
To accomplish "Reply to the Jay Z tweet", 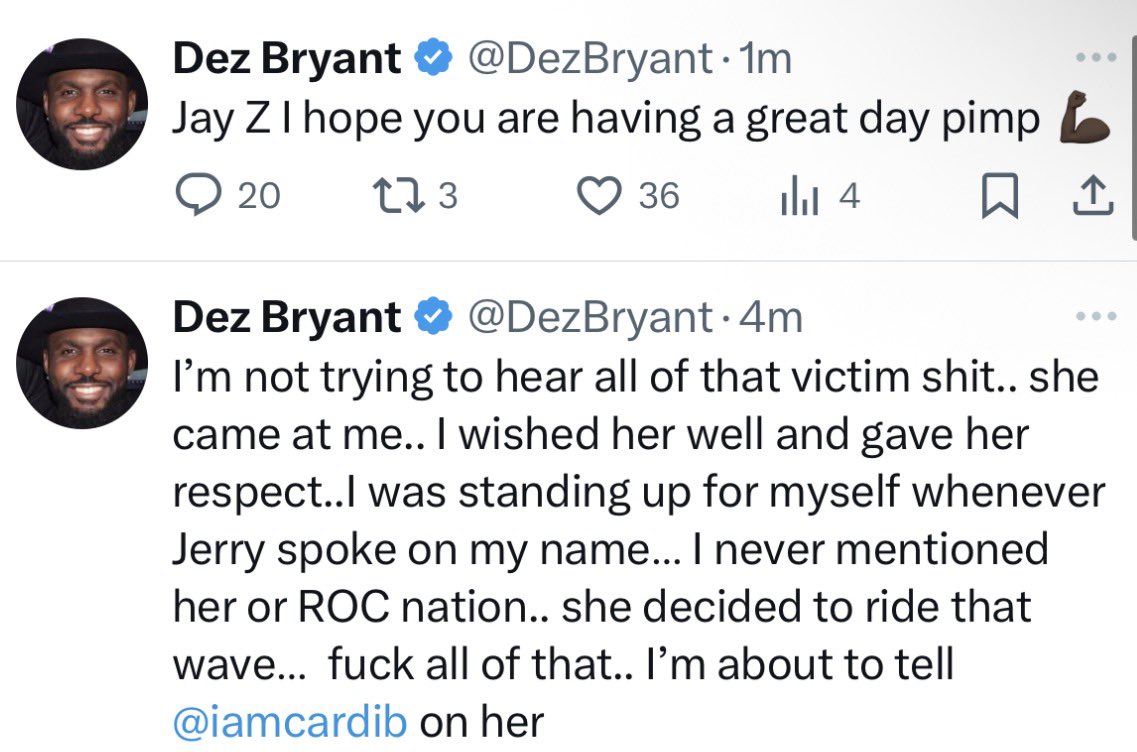I will [228, 195].
